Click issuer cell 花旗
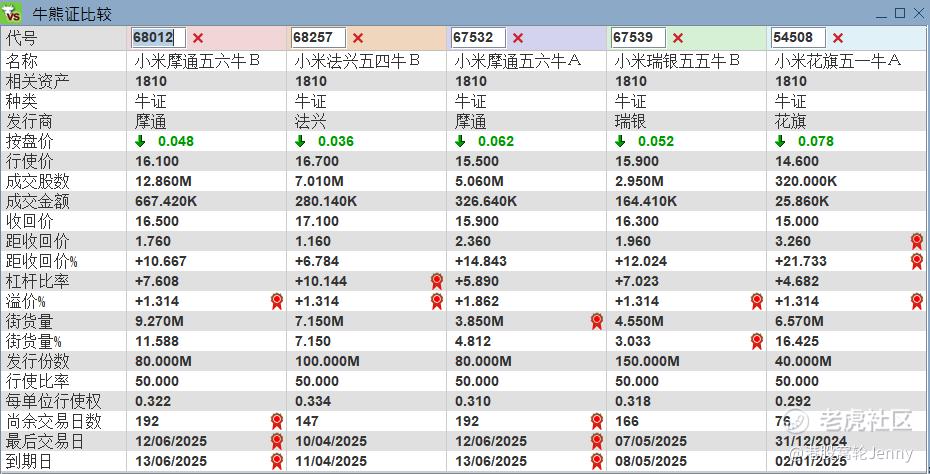The width and height of the screenshot is (930, 474). pos(791,122)
